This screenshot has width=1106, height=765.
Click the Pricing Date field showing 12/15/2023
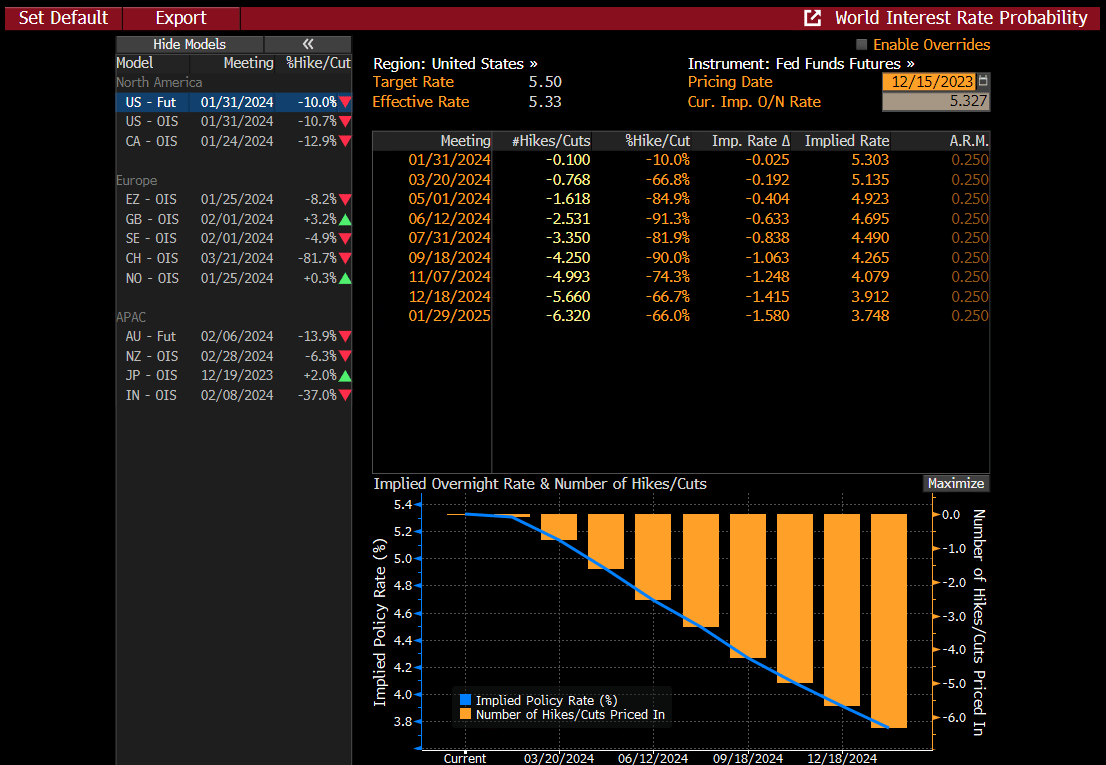coord(928,82)
